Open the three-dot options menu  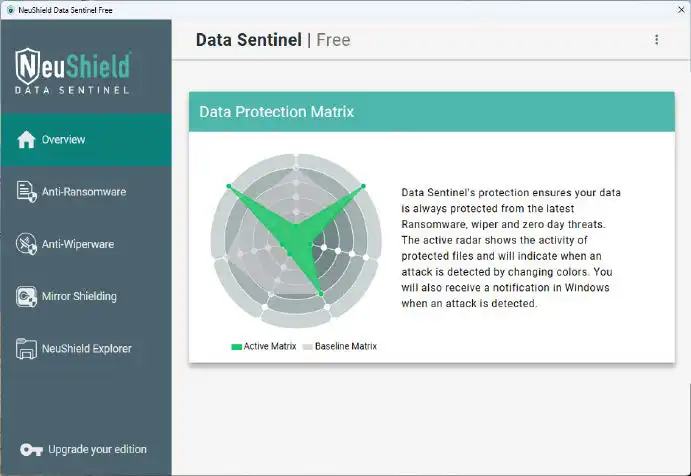[657, 40]
